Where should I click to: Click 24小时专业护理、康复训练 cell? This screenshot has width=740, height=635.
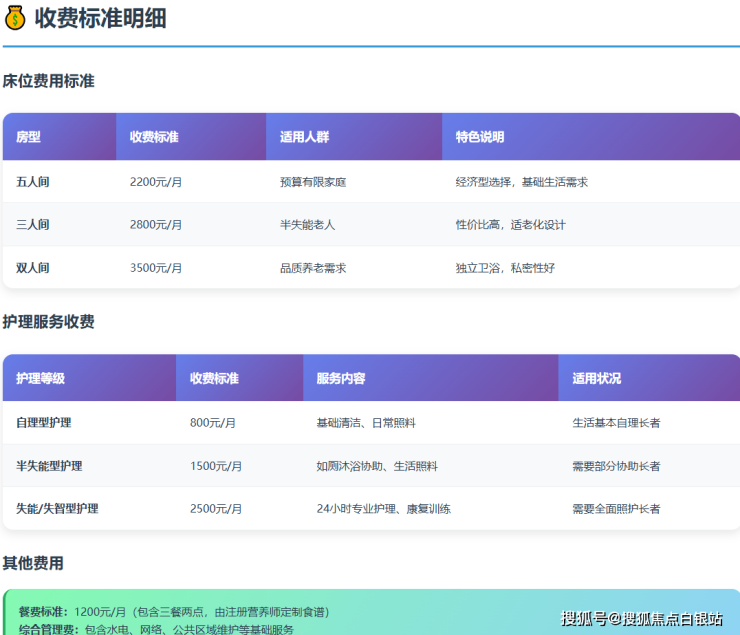point(383,509)
